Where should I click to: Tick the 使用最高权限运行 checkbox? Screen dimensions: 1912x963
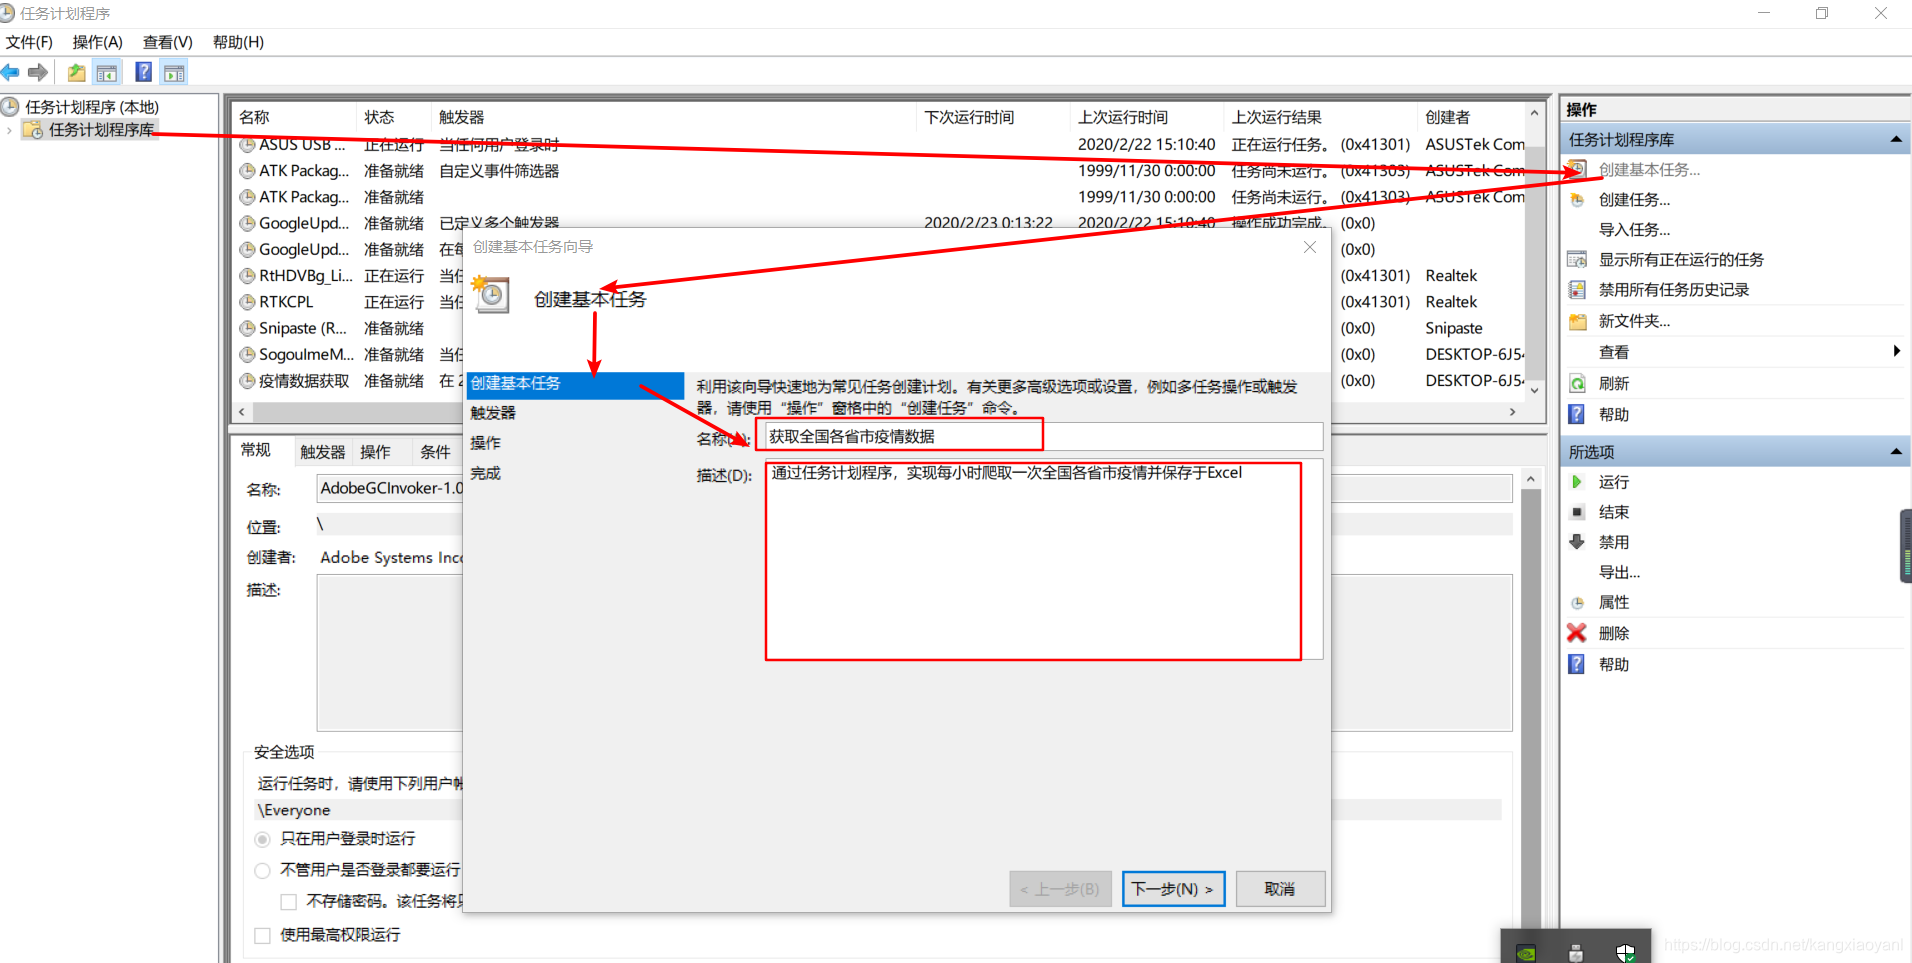pos(262,935)
